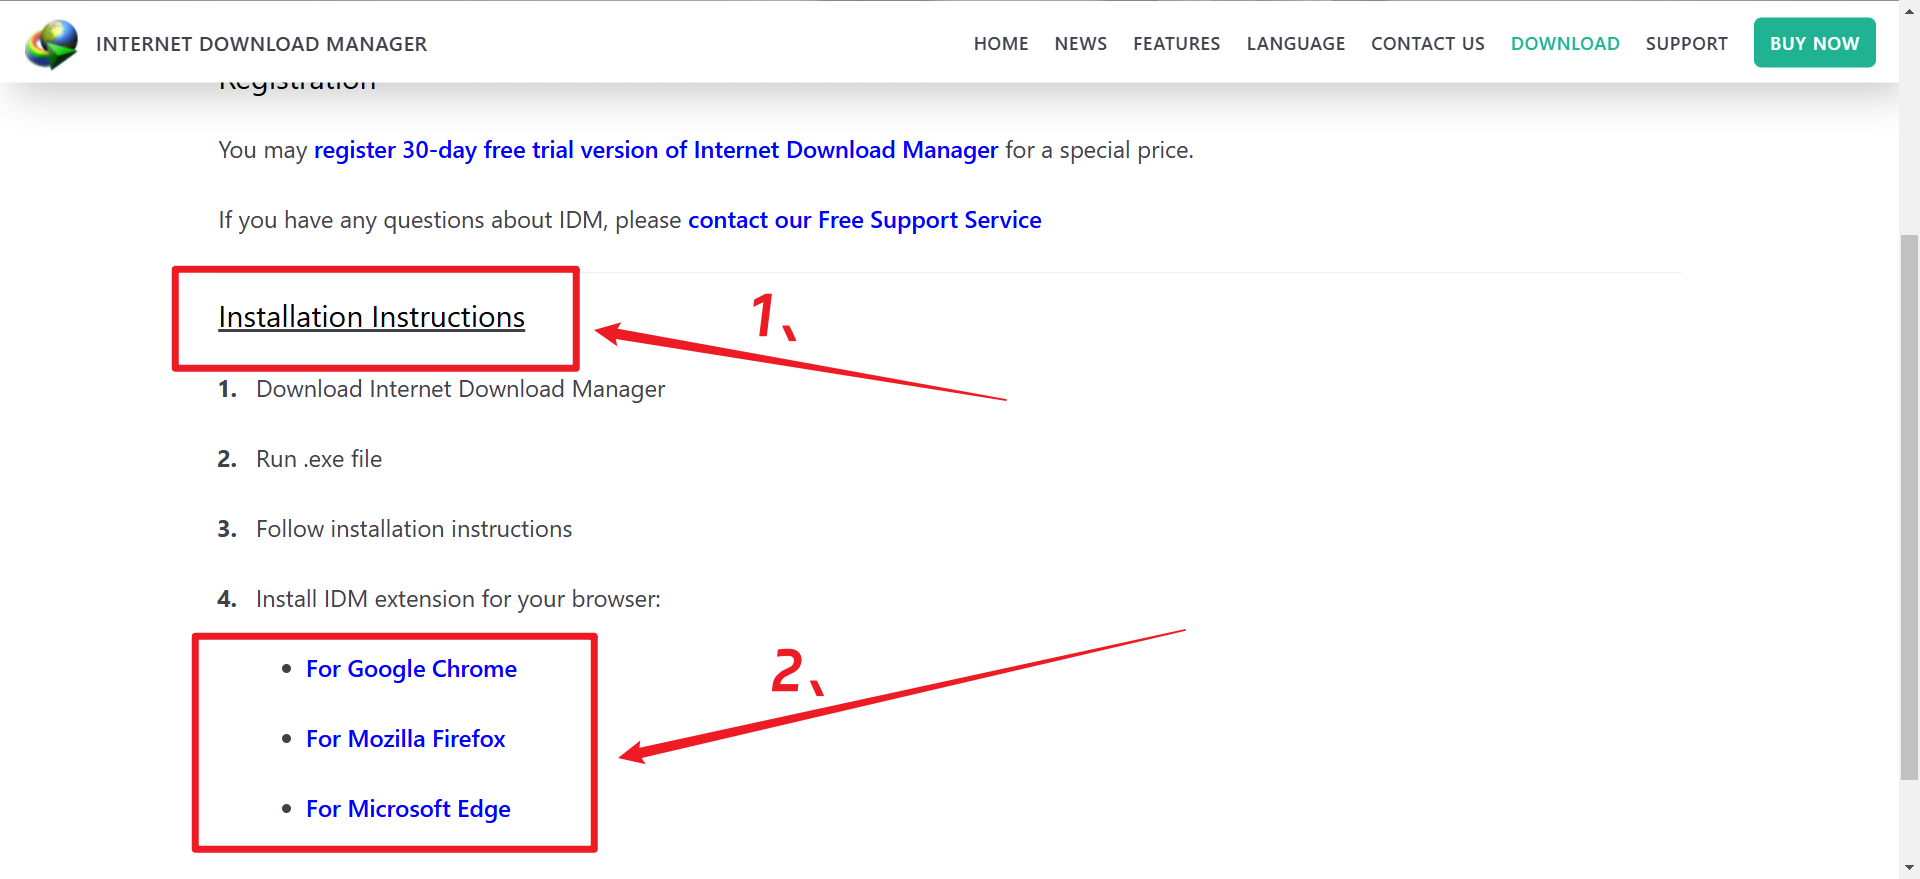
Task: Open the For Mozilla Firefox extension link
Action: pos(405,739)
